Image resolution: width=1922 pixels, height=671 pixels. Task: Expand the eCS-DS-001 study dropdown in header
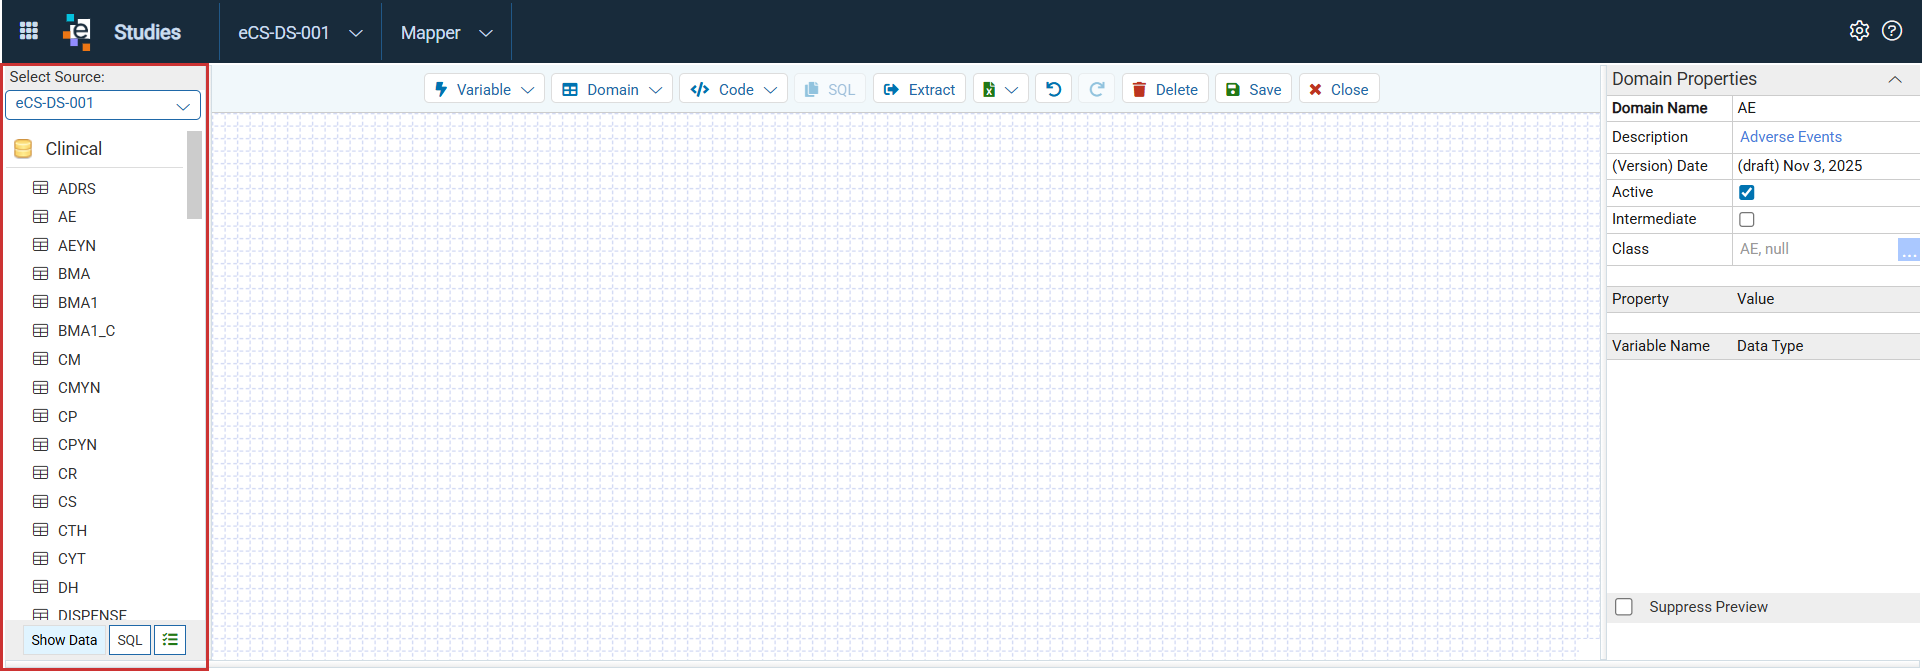tap(356, 33)
